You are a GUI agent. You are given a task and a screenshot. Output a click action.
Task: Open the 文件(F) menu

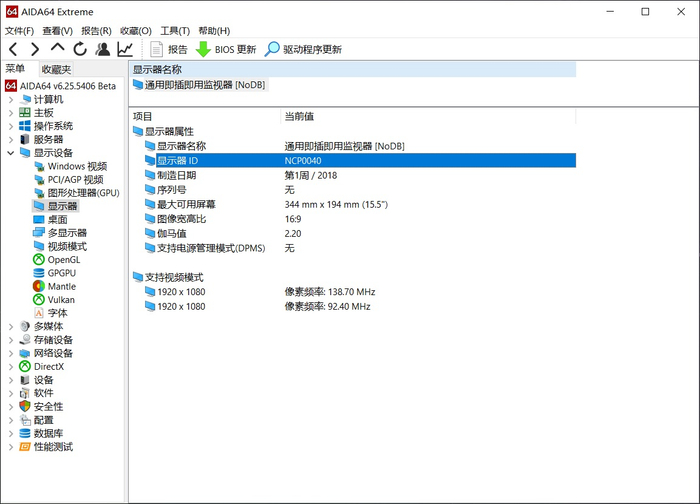19,31
